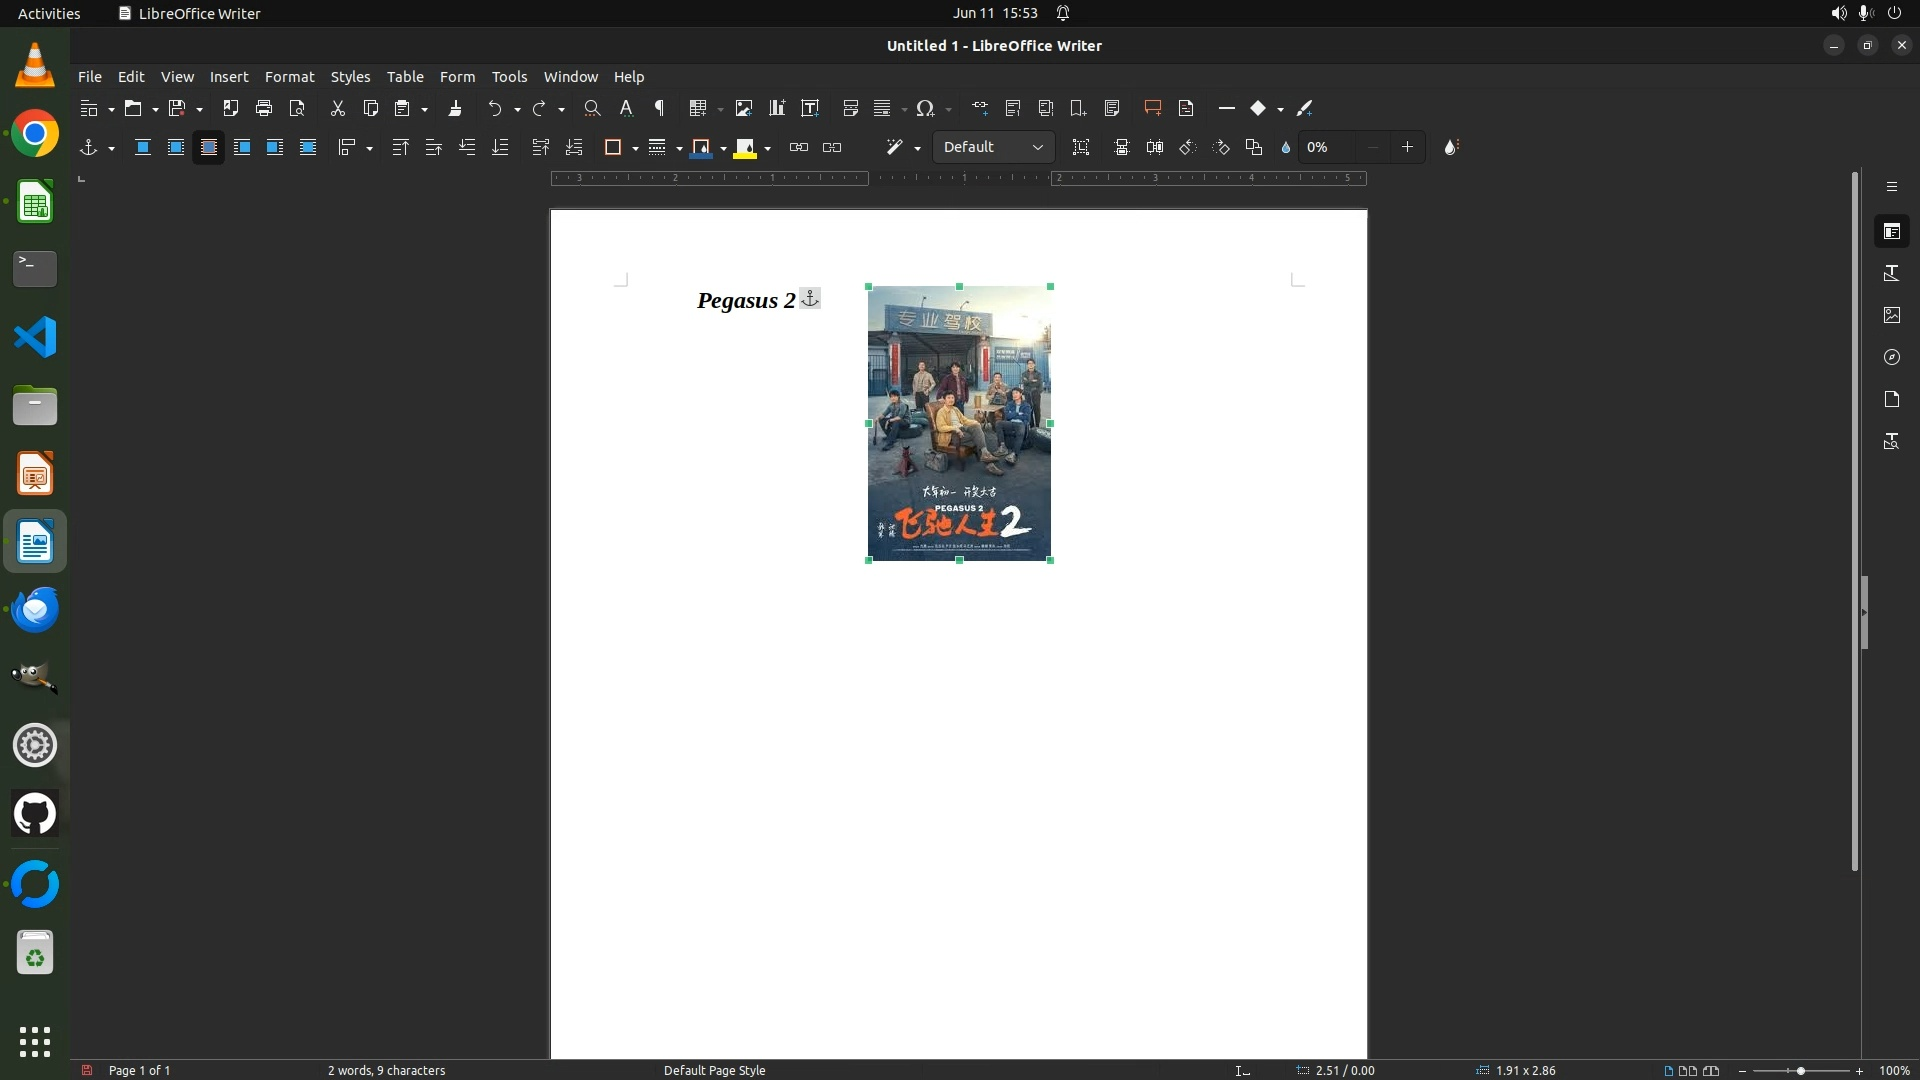
Task: Insert special character Omega icon
Action: (x=925, y=108)
